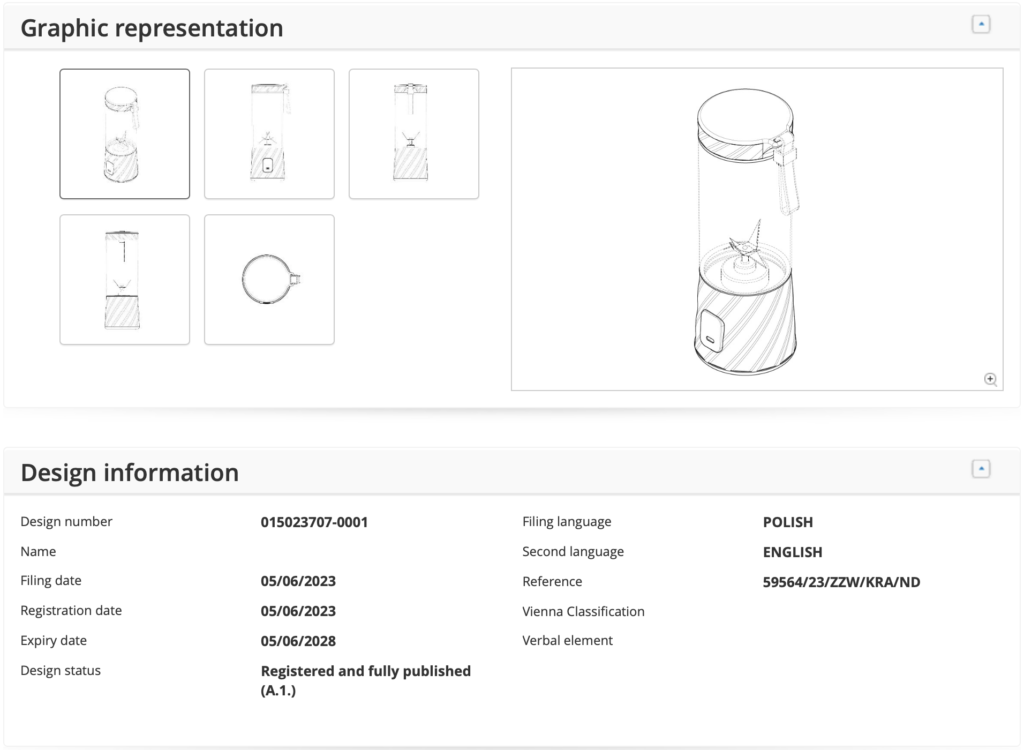
Task: Click the Graphic representation heading
Action: 152,28
